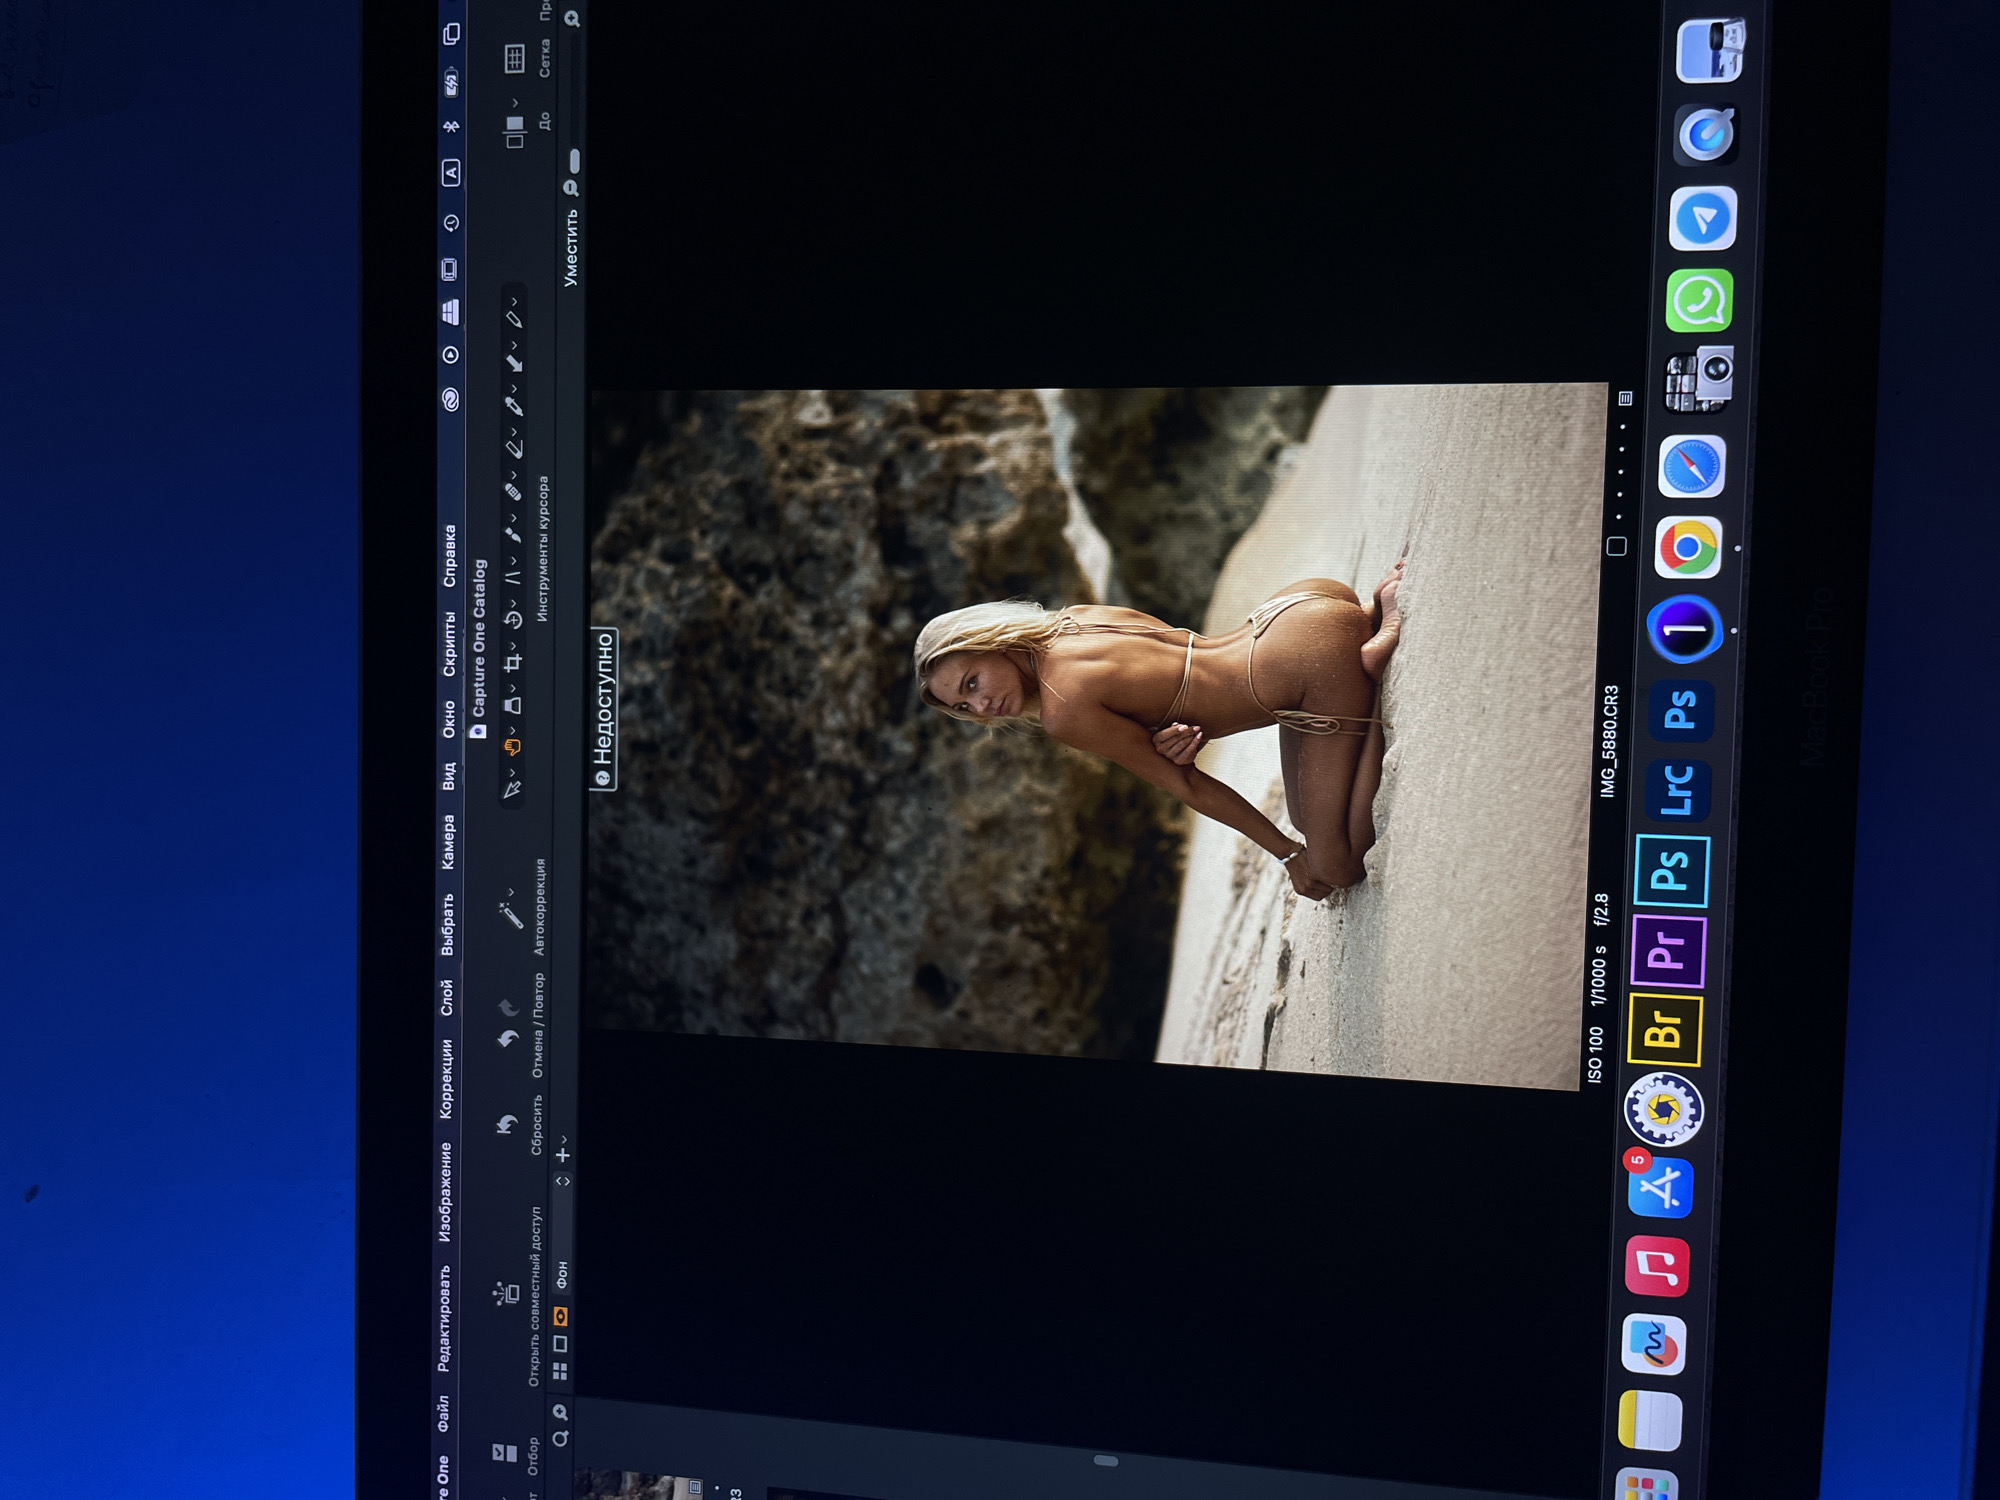Click the zoom in magnifier at the slider end

click(572, 19)
